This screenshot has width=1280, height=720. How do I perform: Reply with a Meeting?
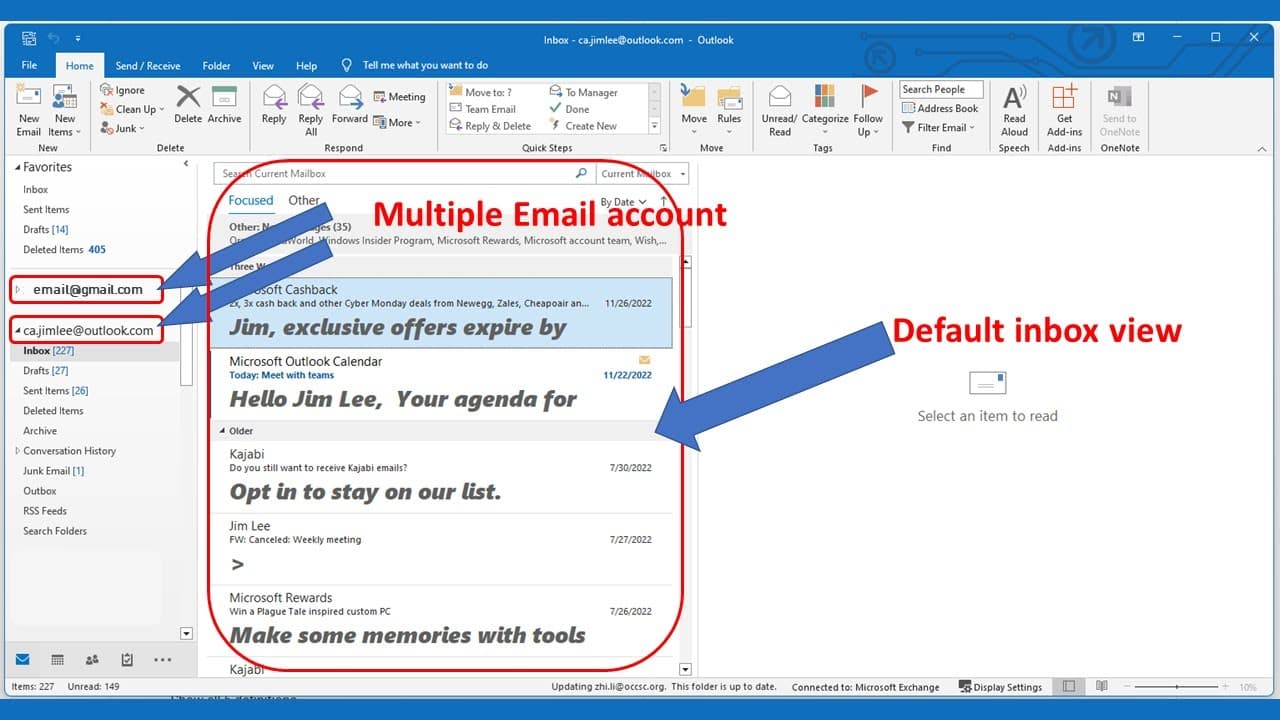pyautogui.click(x=400, y=97)
